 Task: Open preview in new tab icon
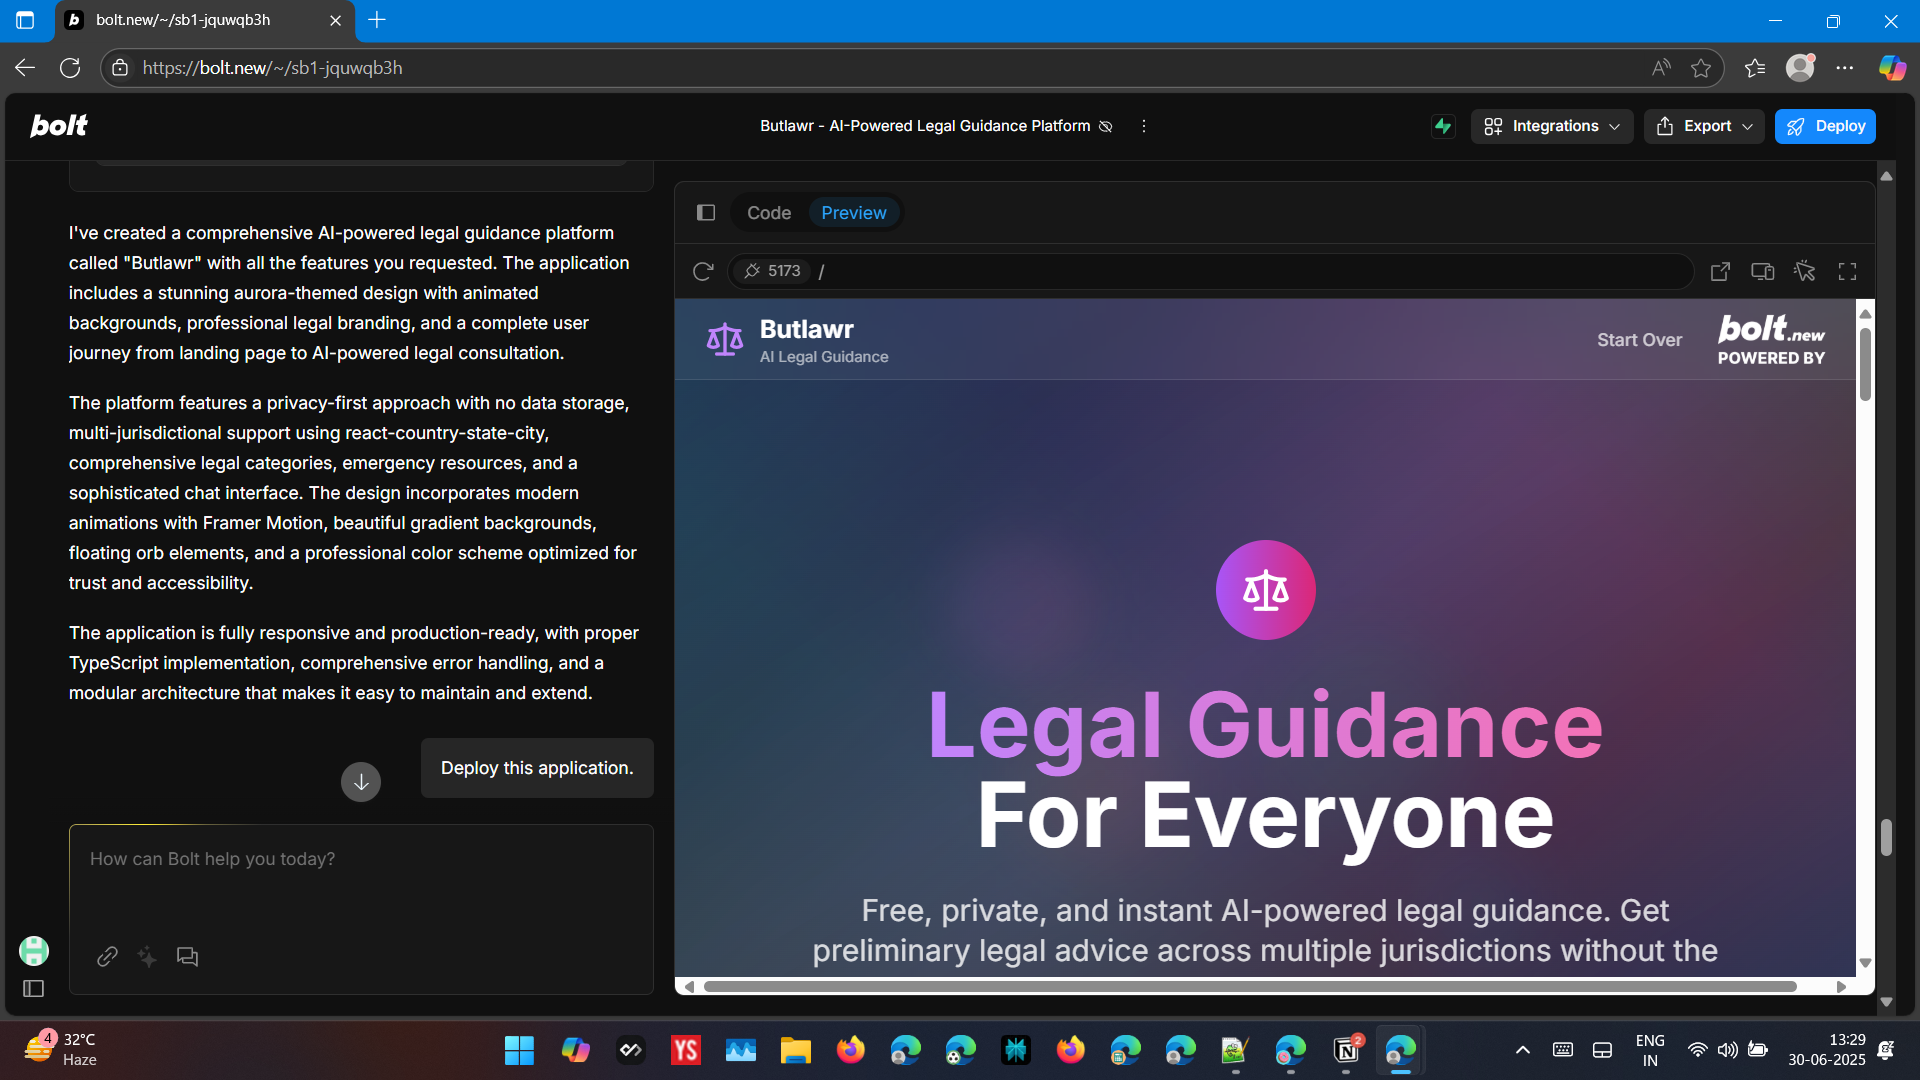coord(1720,271)
